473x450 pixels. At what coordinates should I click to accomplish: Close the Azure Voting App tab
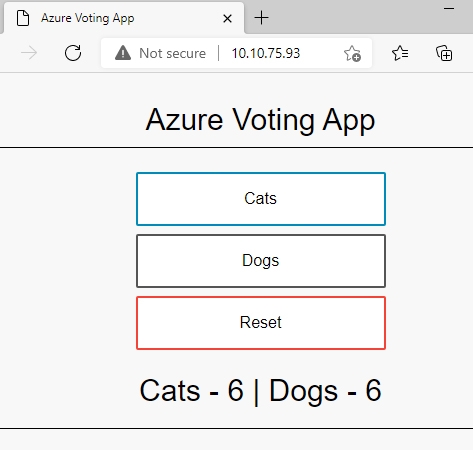[227, 18]
